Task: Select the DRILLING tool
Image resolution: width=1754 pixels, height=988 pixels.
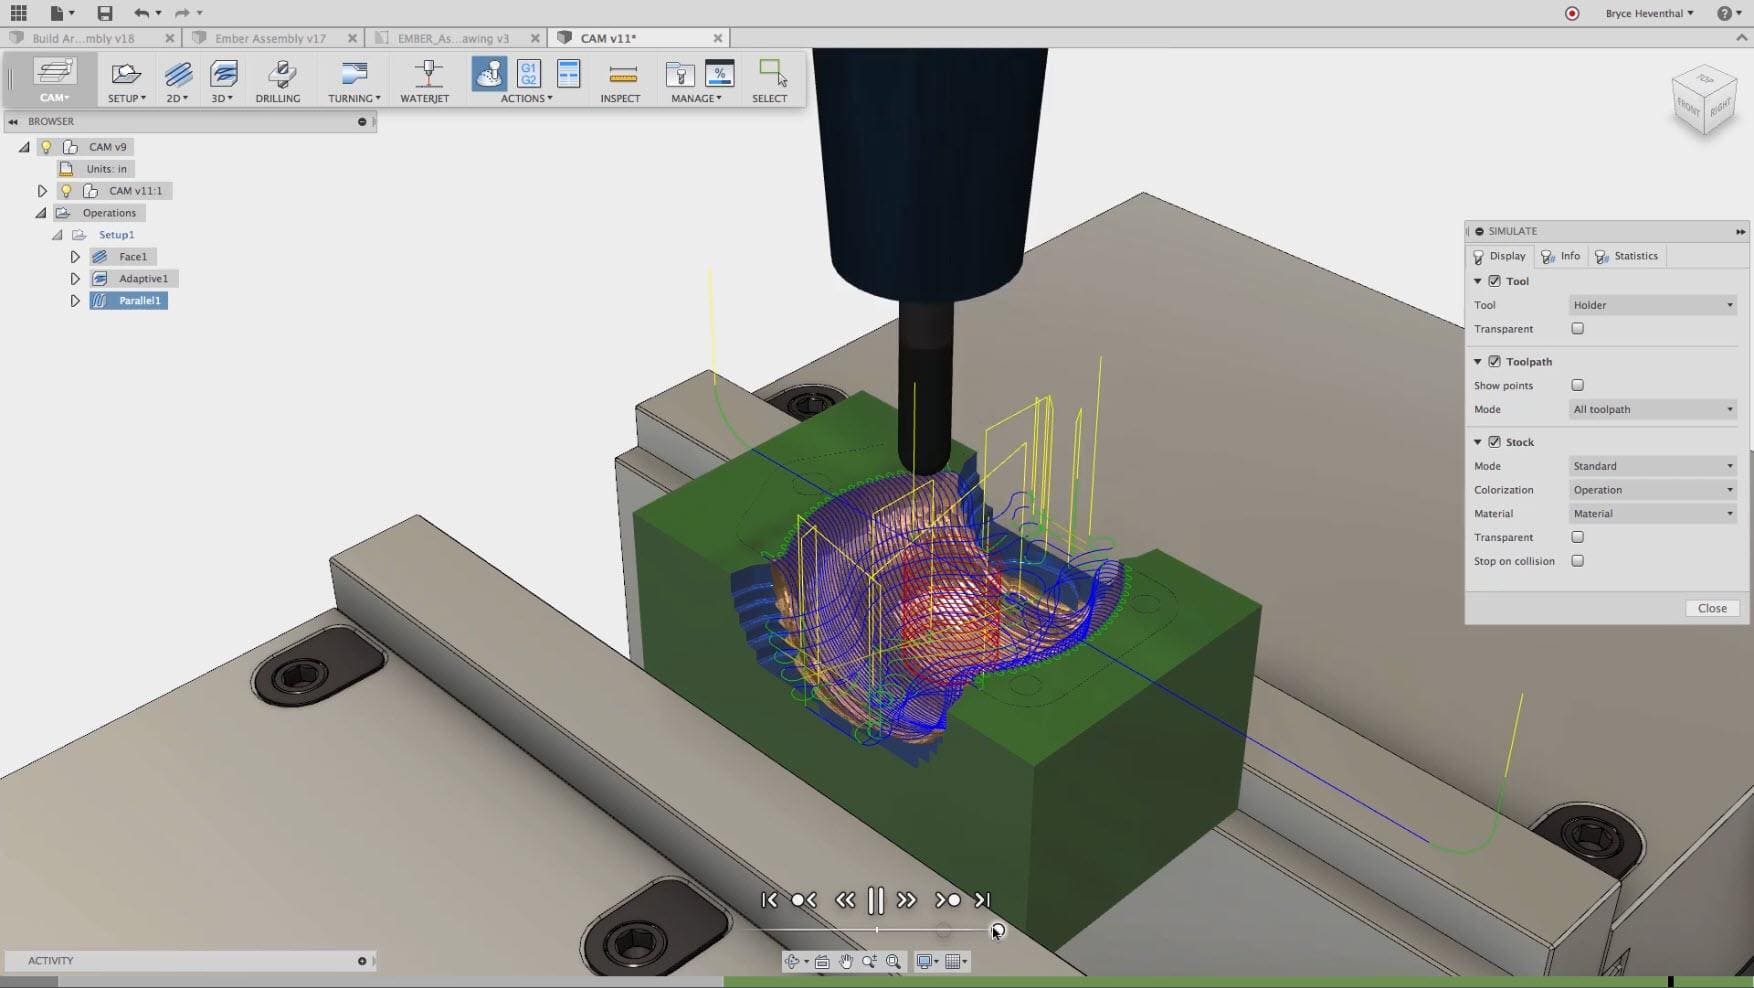Action: (x=278, y=82)
